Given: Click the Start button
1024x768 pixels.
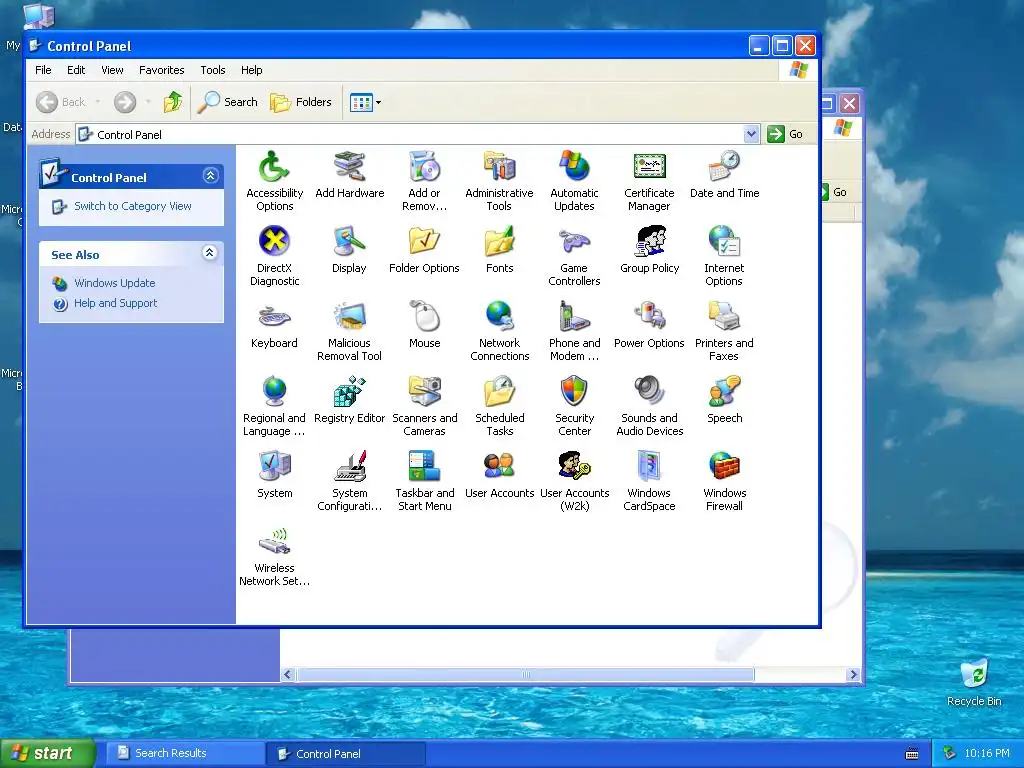Looking at the screenshot, I should point(47,753).
